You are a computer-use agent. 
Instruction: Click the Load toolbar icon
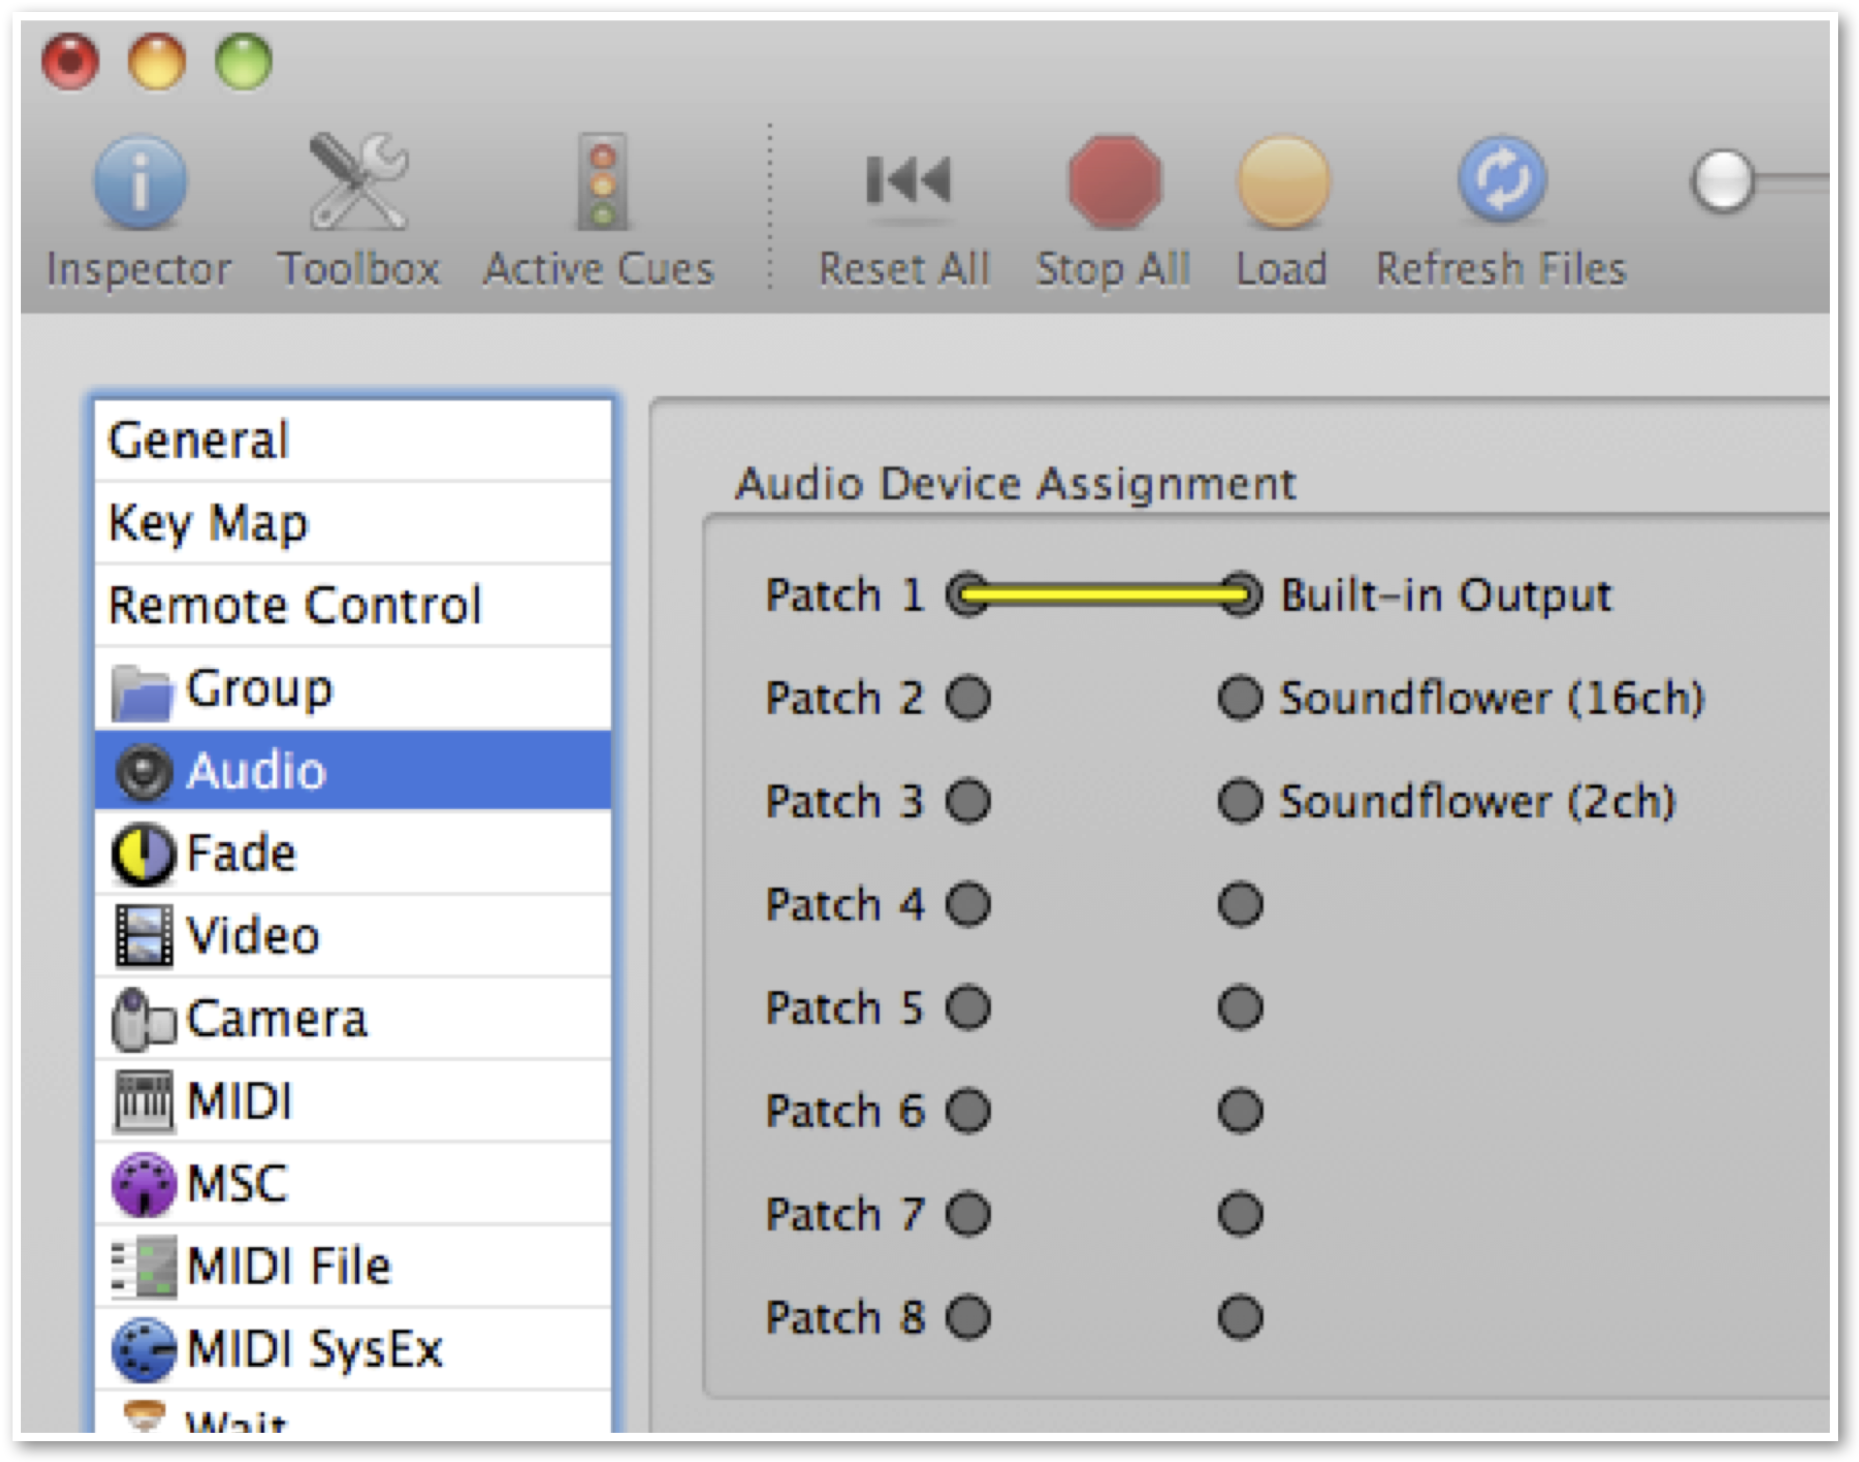coord(1283,181)
